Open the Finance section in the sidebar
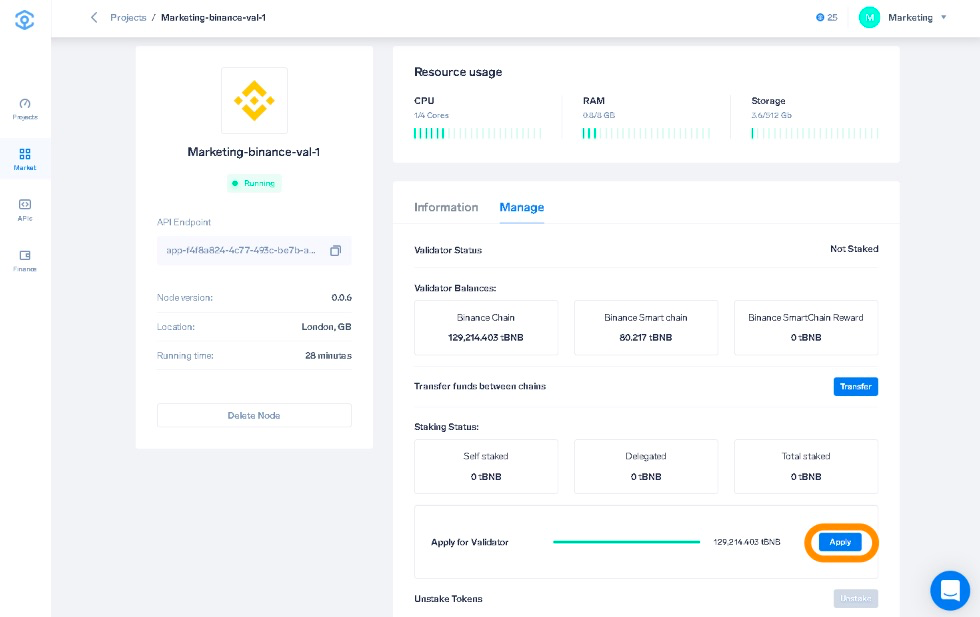Image resolution: width=980 pixels, height=617 pixels. coord(25,261)
